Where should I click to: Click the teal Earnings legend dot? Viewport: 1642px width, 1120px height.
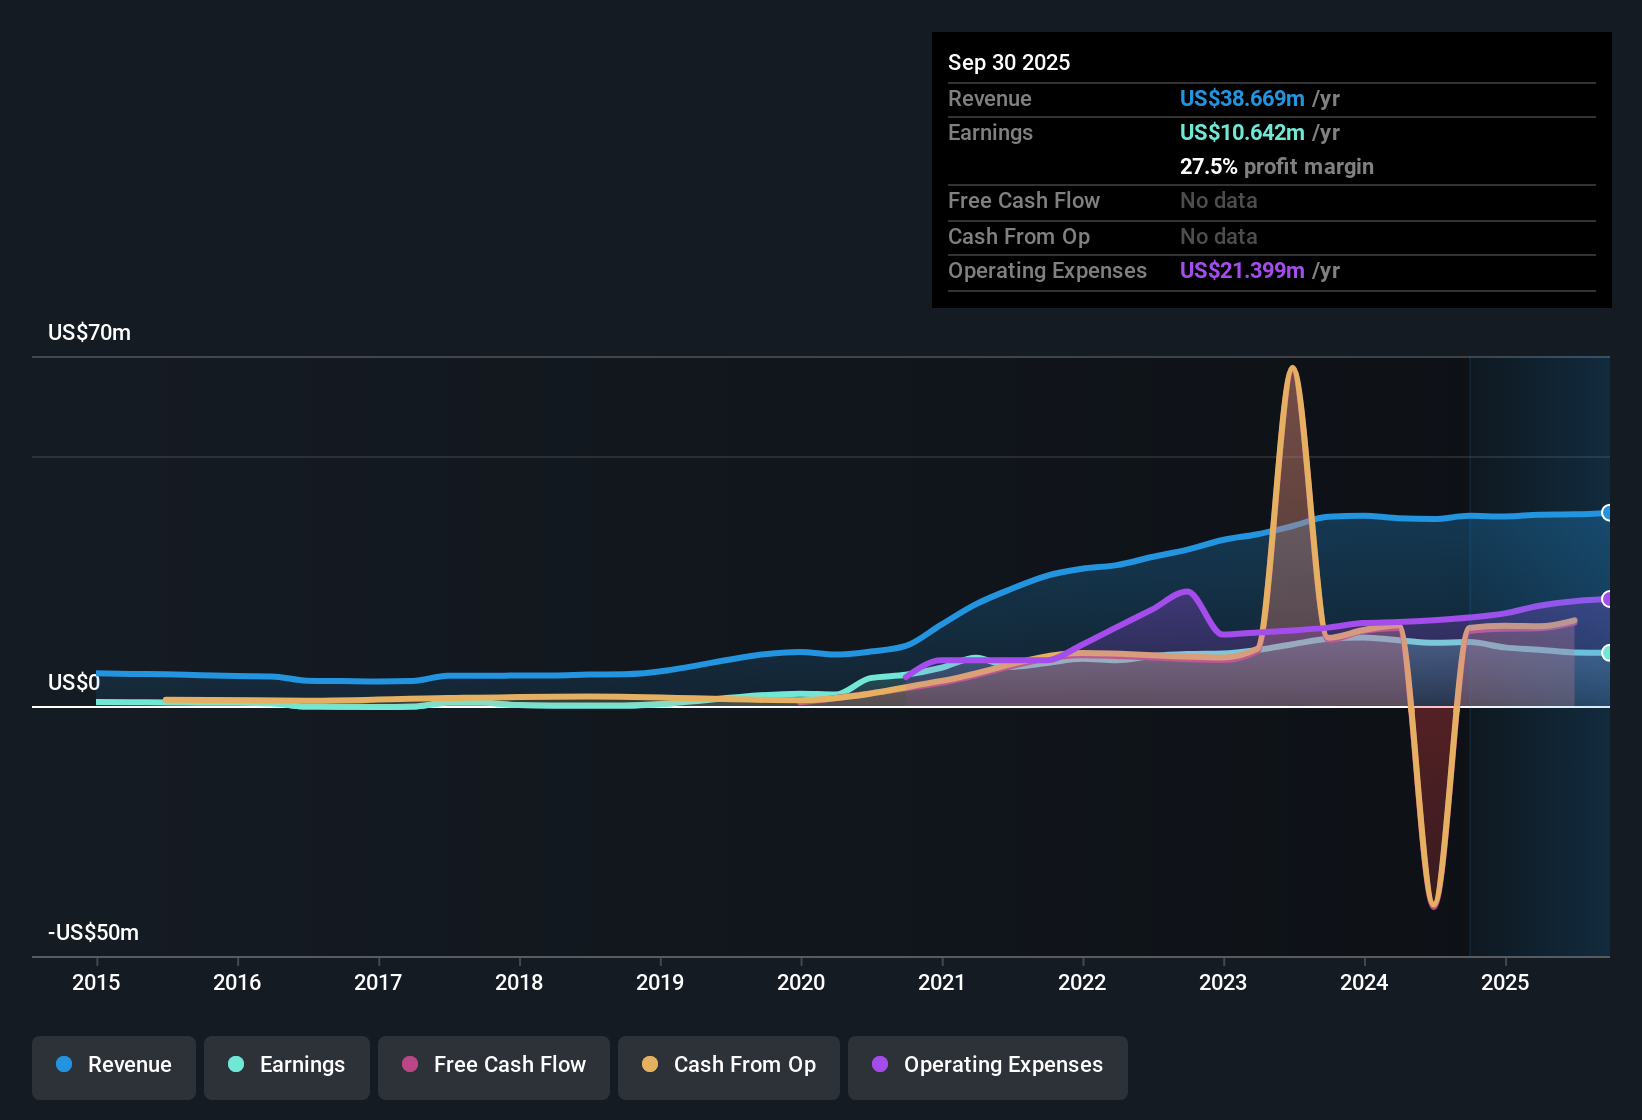(236, 1064)
